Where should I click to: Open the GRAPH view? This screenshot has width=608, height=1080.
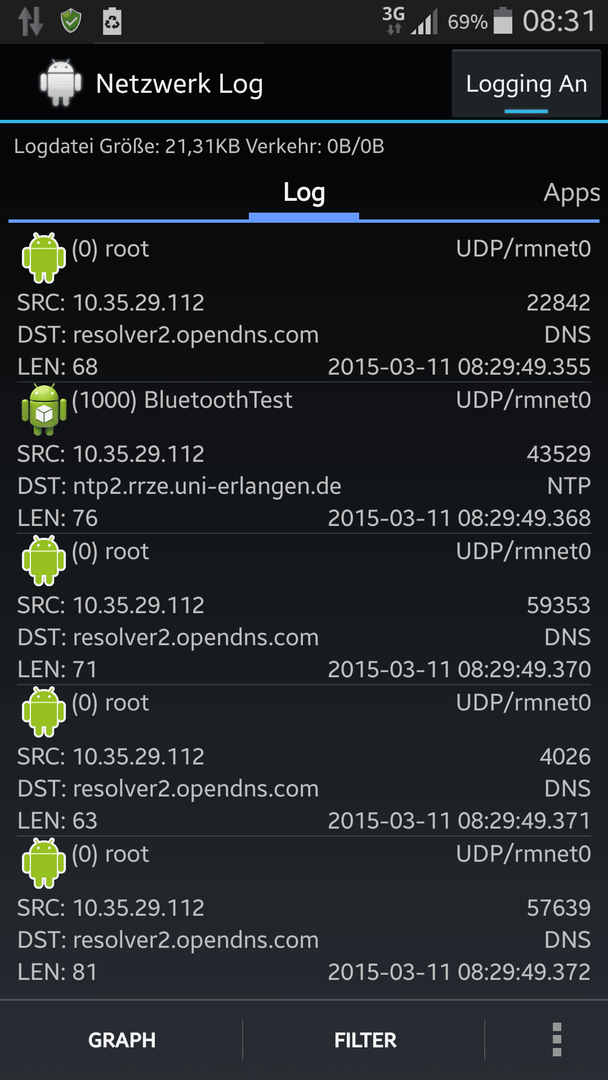click(122, 1039)
